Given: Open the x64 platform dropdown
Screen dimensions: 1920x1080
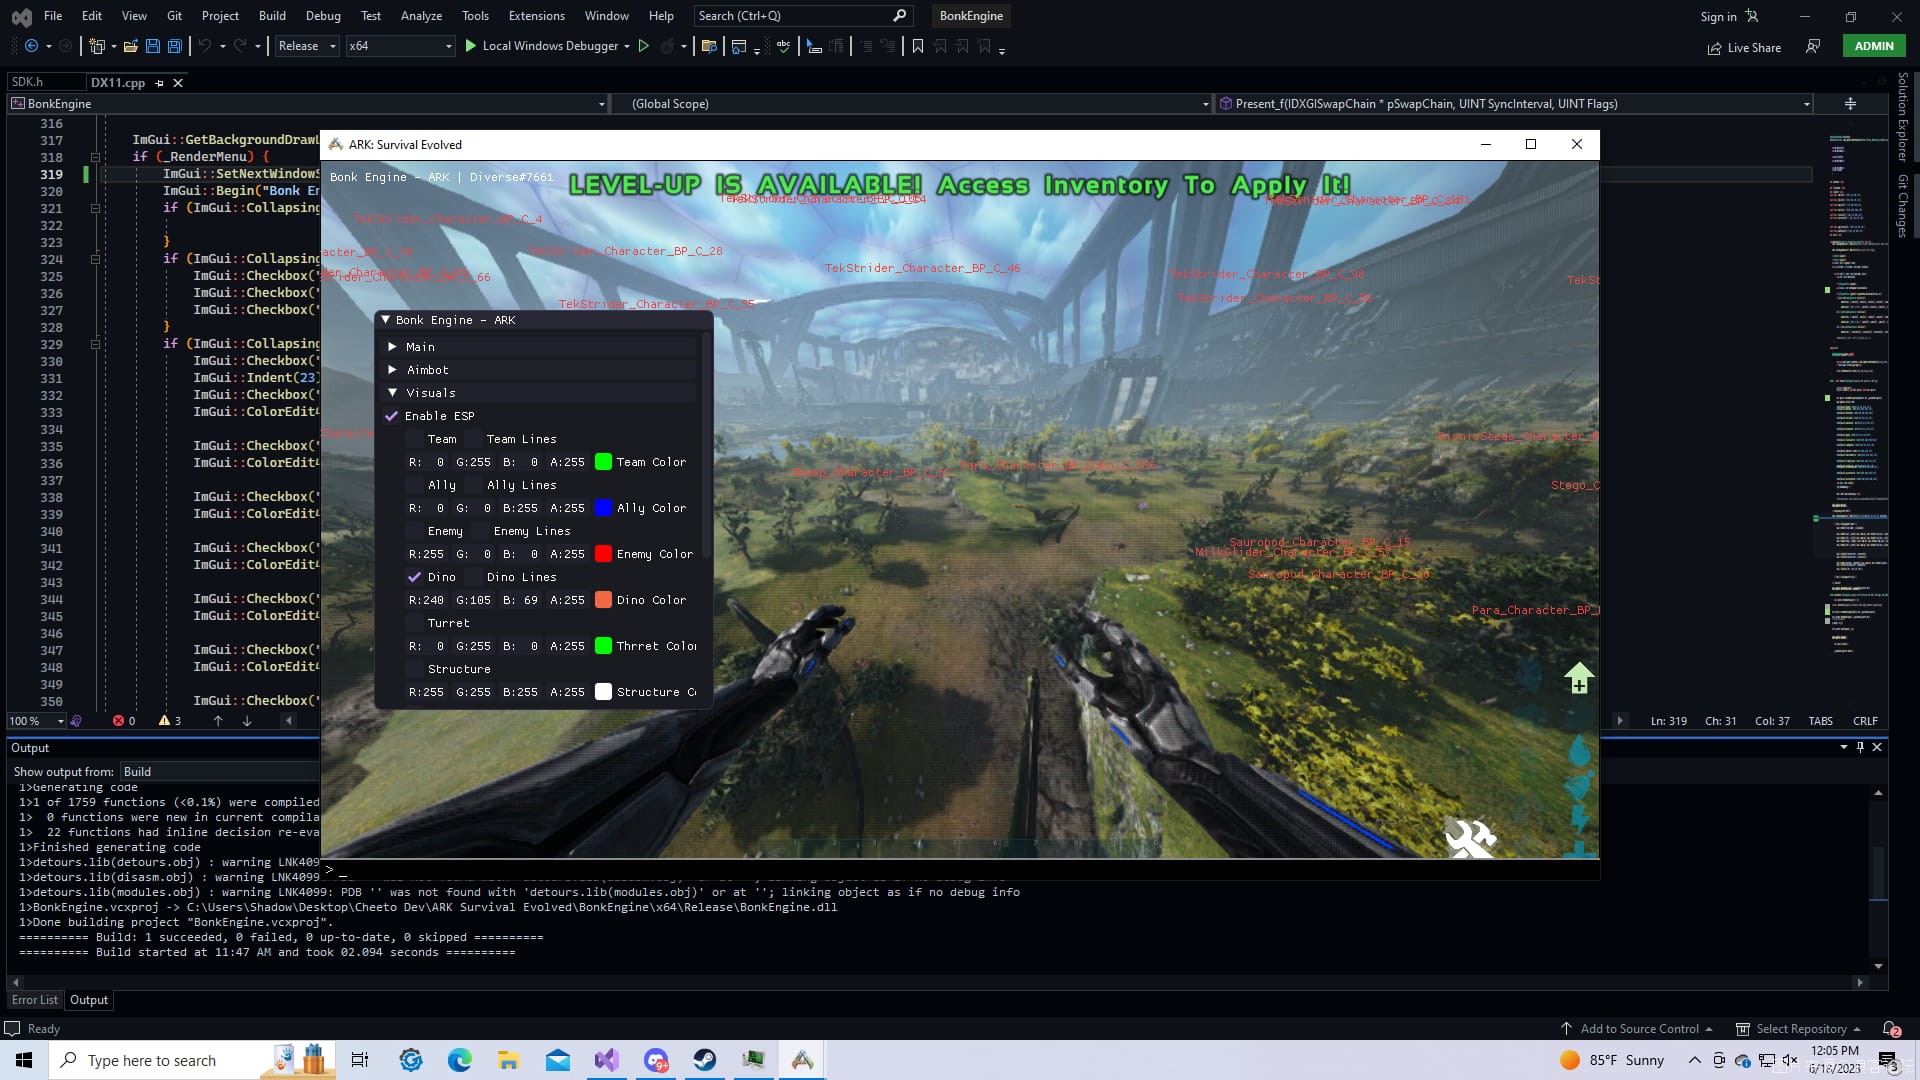Looking at the screenshot, I should pos(400,46).
